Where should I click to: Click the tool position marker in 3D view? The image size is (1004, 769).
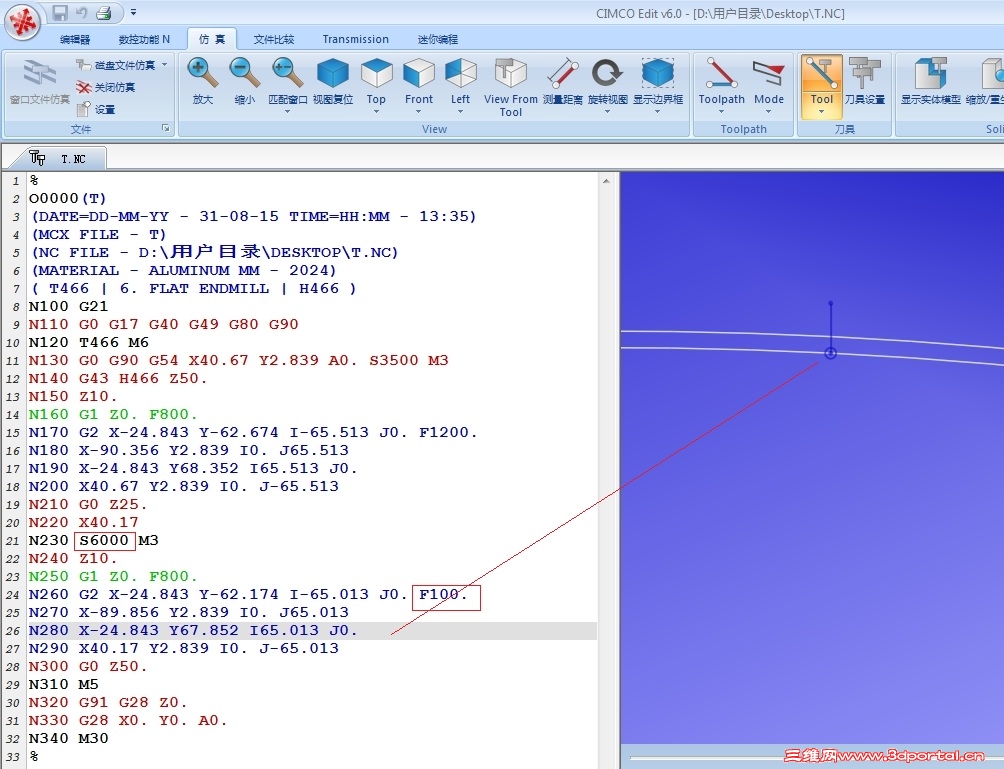tap(830, 353)
